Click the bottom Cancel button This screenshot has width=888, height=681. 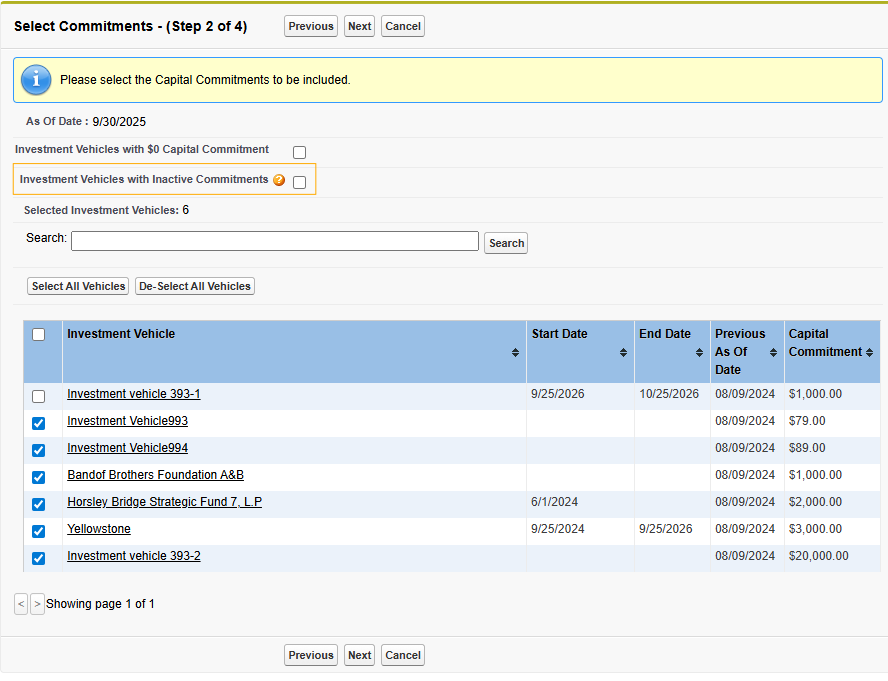pyautogui.click(x=403, y=655)
